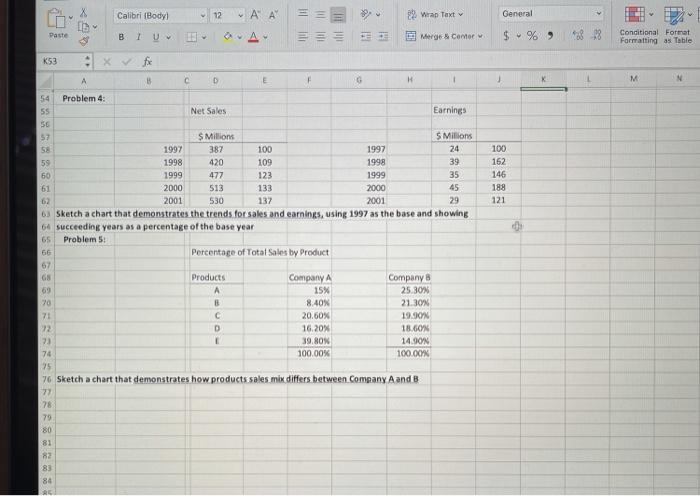700x496 pixels.
Task: Toggle bold formatting
Action: pos(121,37)
